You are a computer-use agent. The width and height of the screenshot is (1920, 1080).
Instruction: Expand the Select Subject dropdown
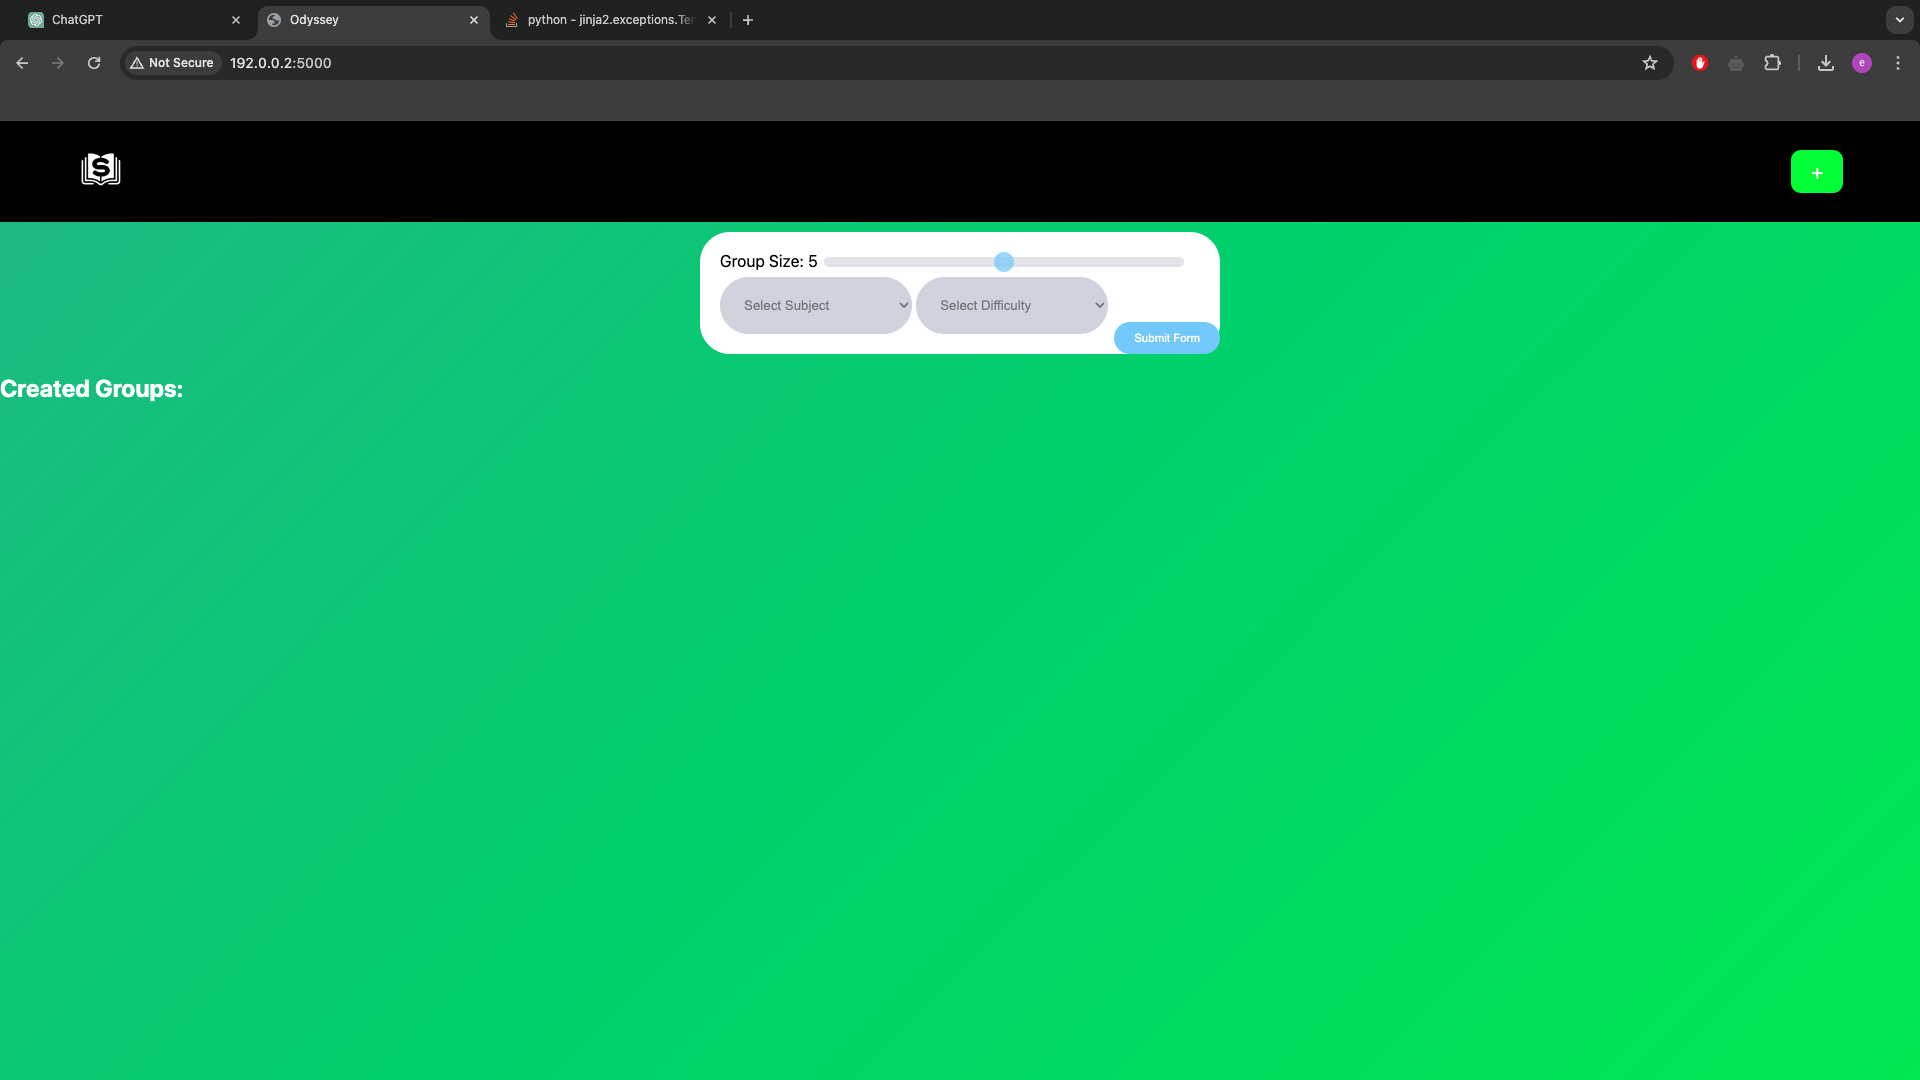(815, 306)
